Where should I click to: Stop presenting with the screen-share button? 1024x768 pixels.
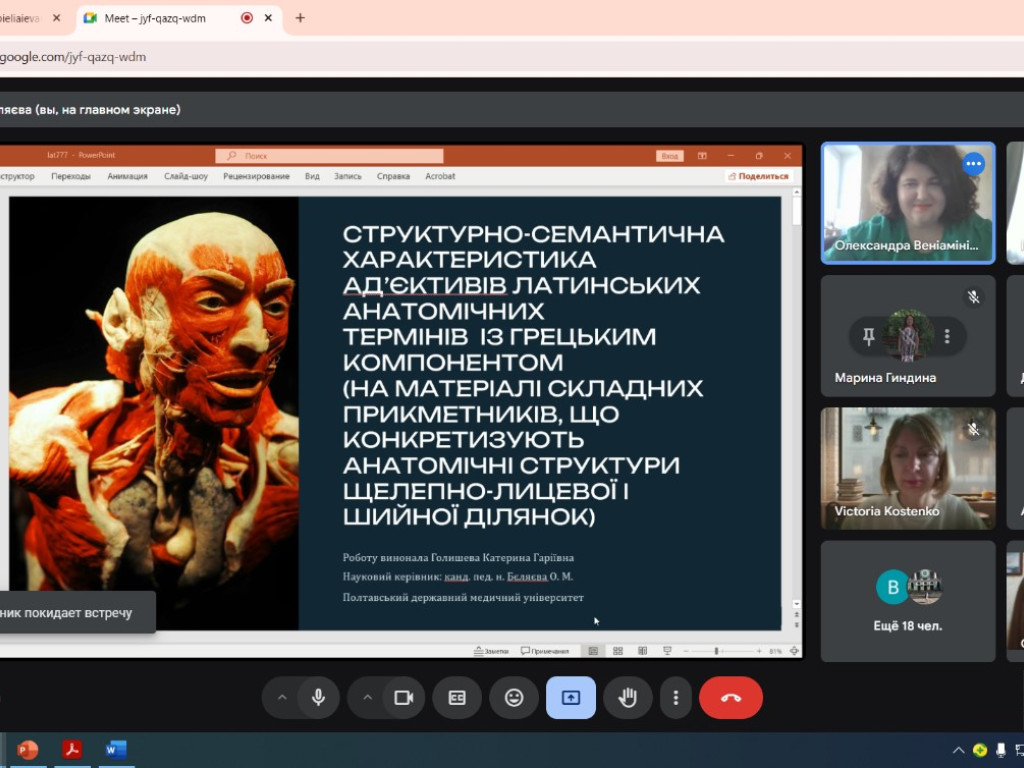coord(571,697)
